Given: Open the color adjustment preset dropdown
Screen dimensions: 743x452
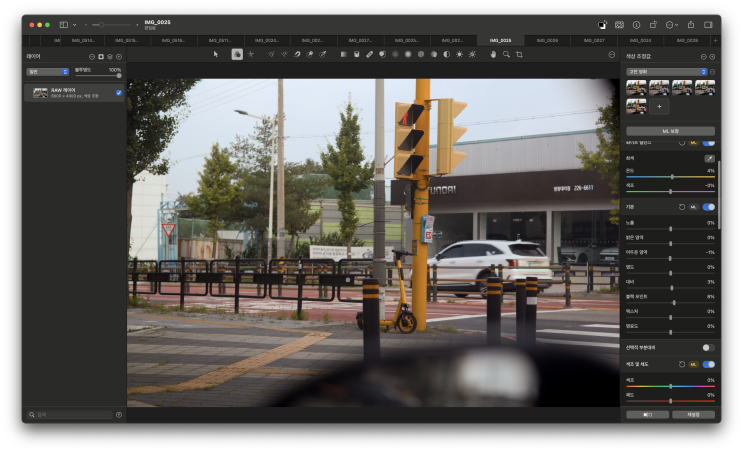Looking at the screenshot, I should [667, 72].
